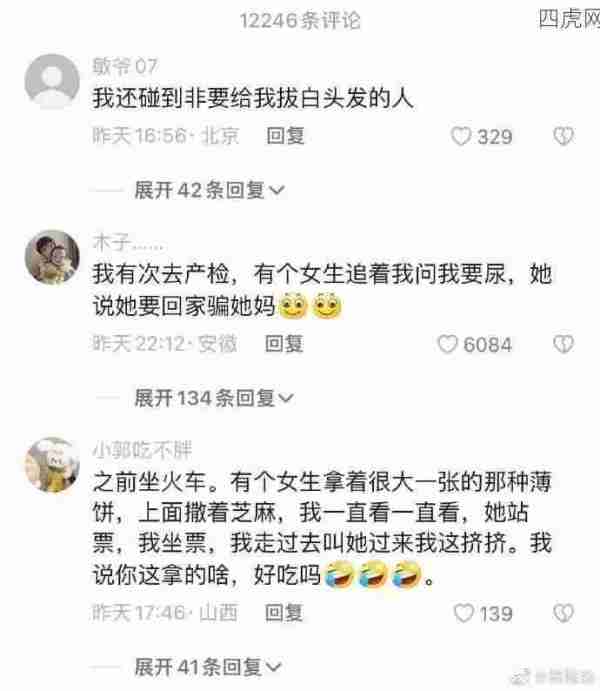
Task: Open avatar of user 小郭吃不胖
Action: tap(52, 464)
